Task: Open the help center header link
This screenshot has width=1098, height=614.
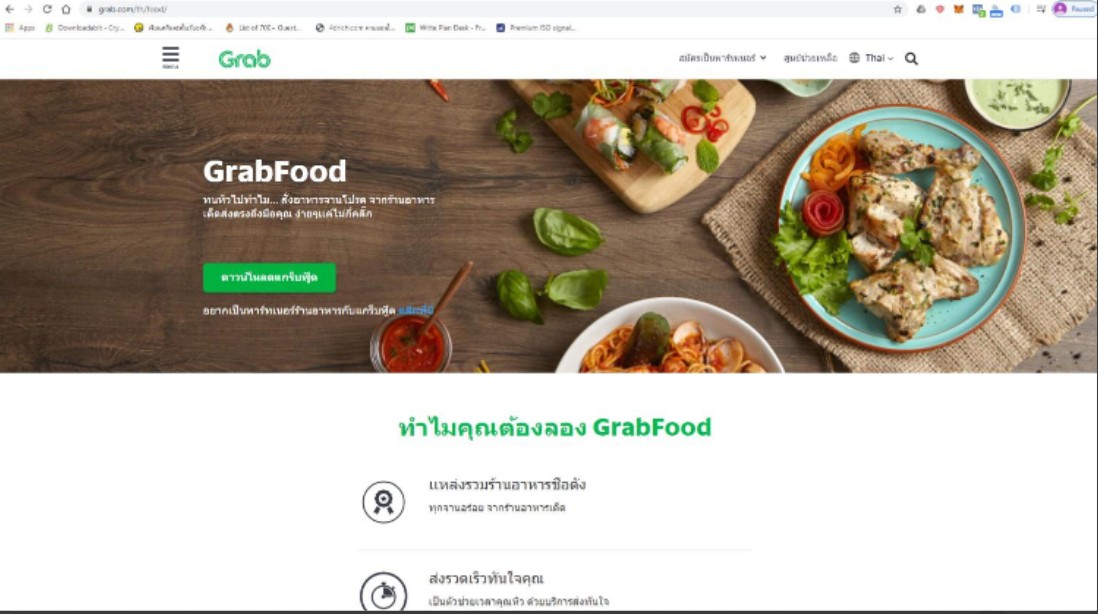Action: 810,58
